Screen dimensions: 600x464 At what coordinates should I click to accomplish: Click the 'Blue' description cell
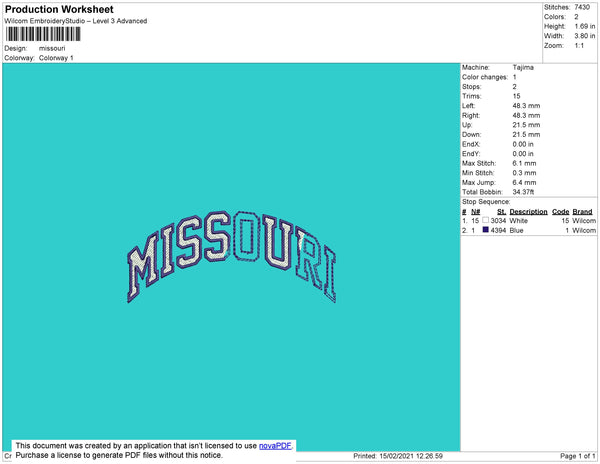click(x=516, y=230)
